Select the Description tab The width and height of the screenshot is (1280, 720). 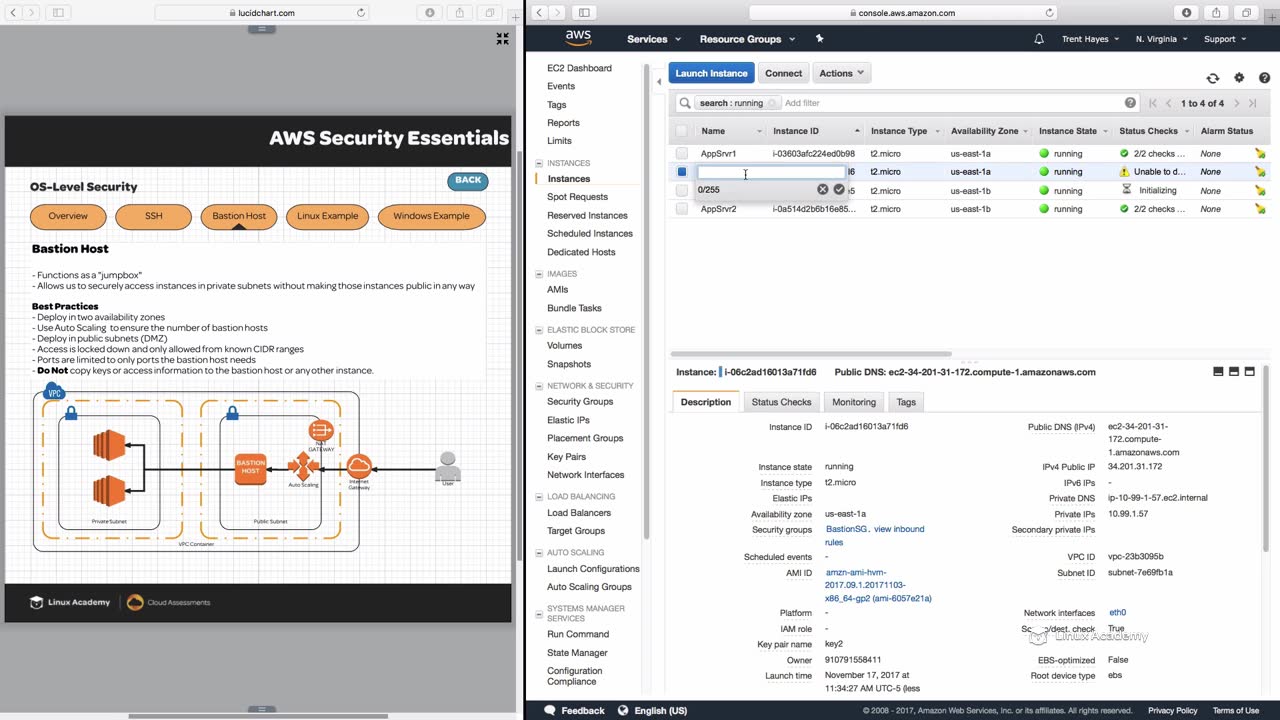pyautogui.click(x=706, y=402)
